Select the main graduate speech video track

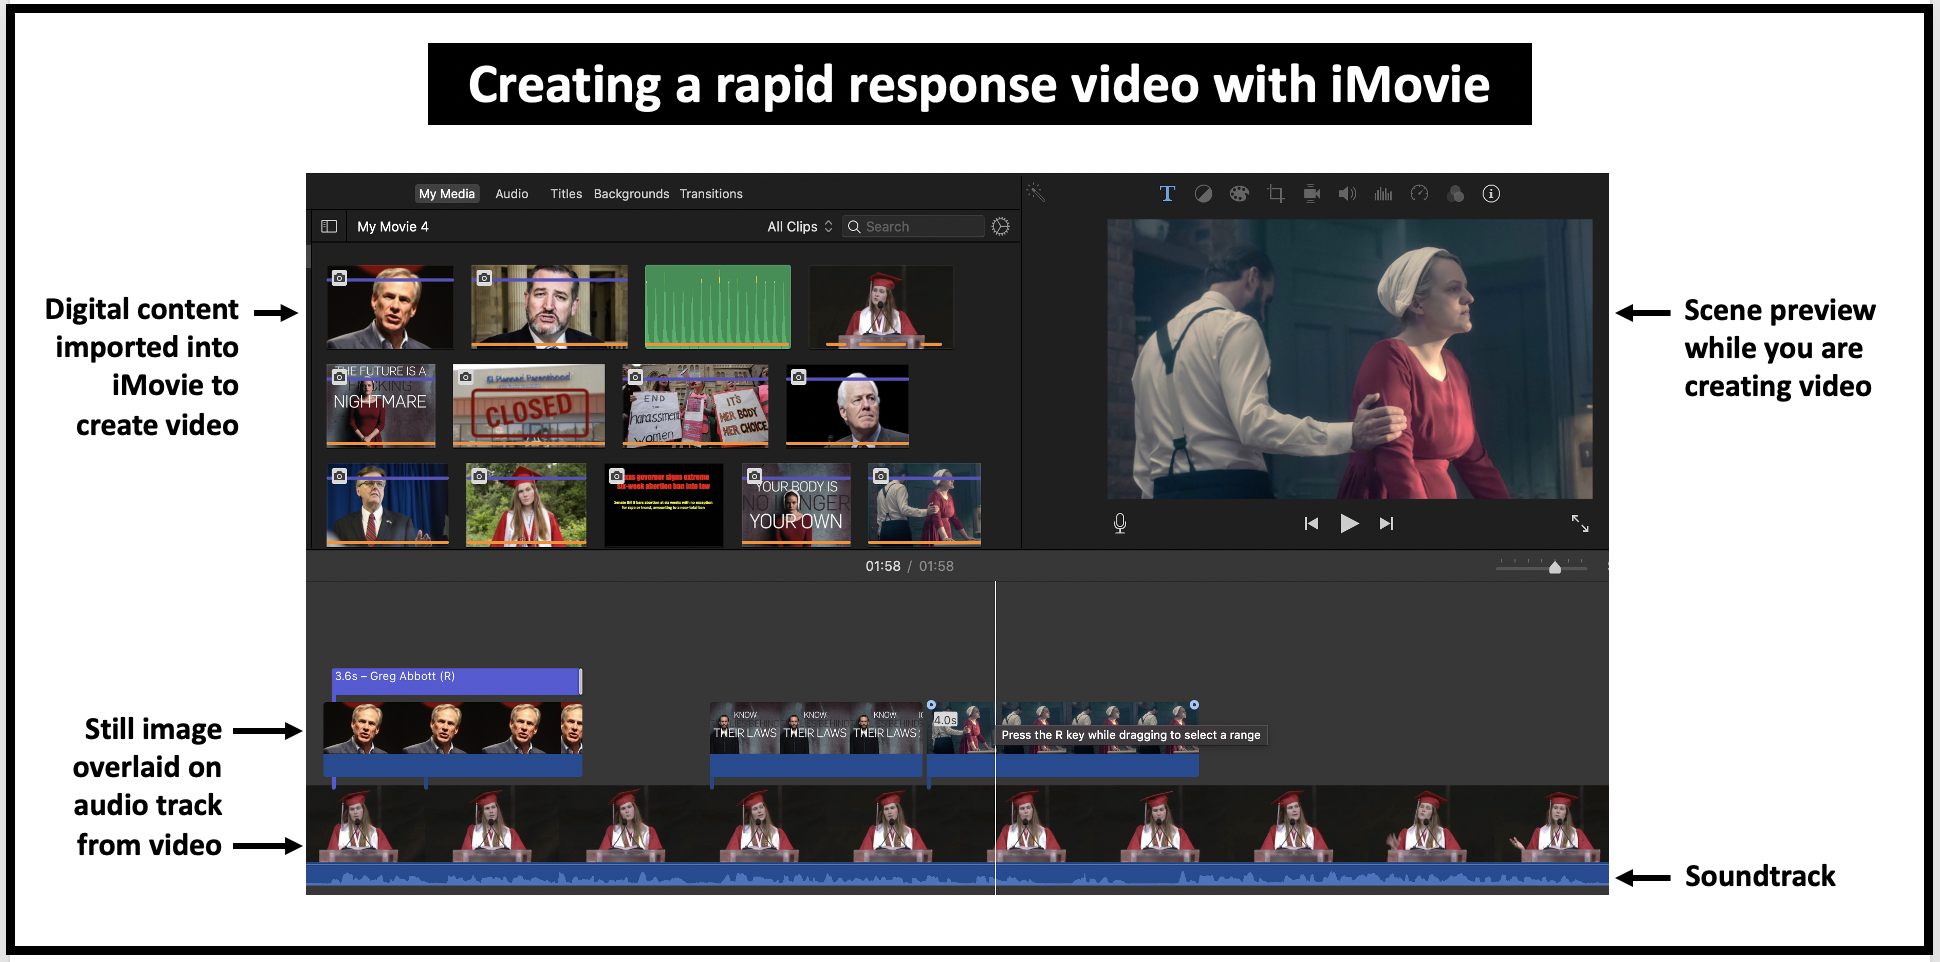tap(957, 823)
